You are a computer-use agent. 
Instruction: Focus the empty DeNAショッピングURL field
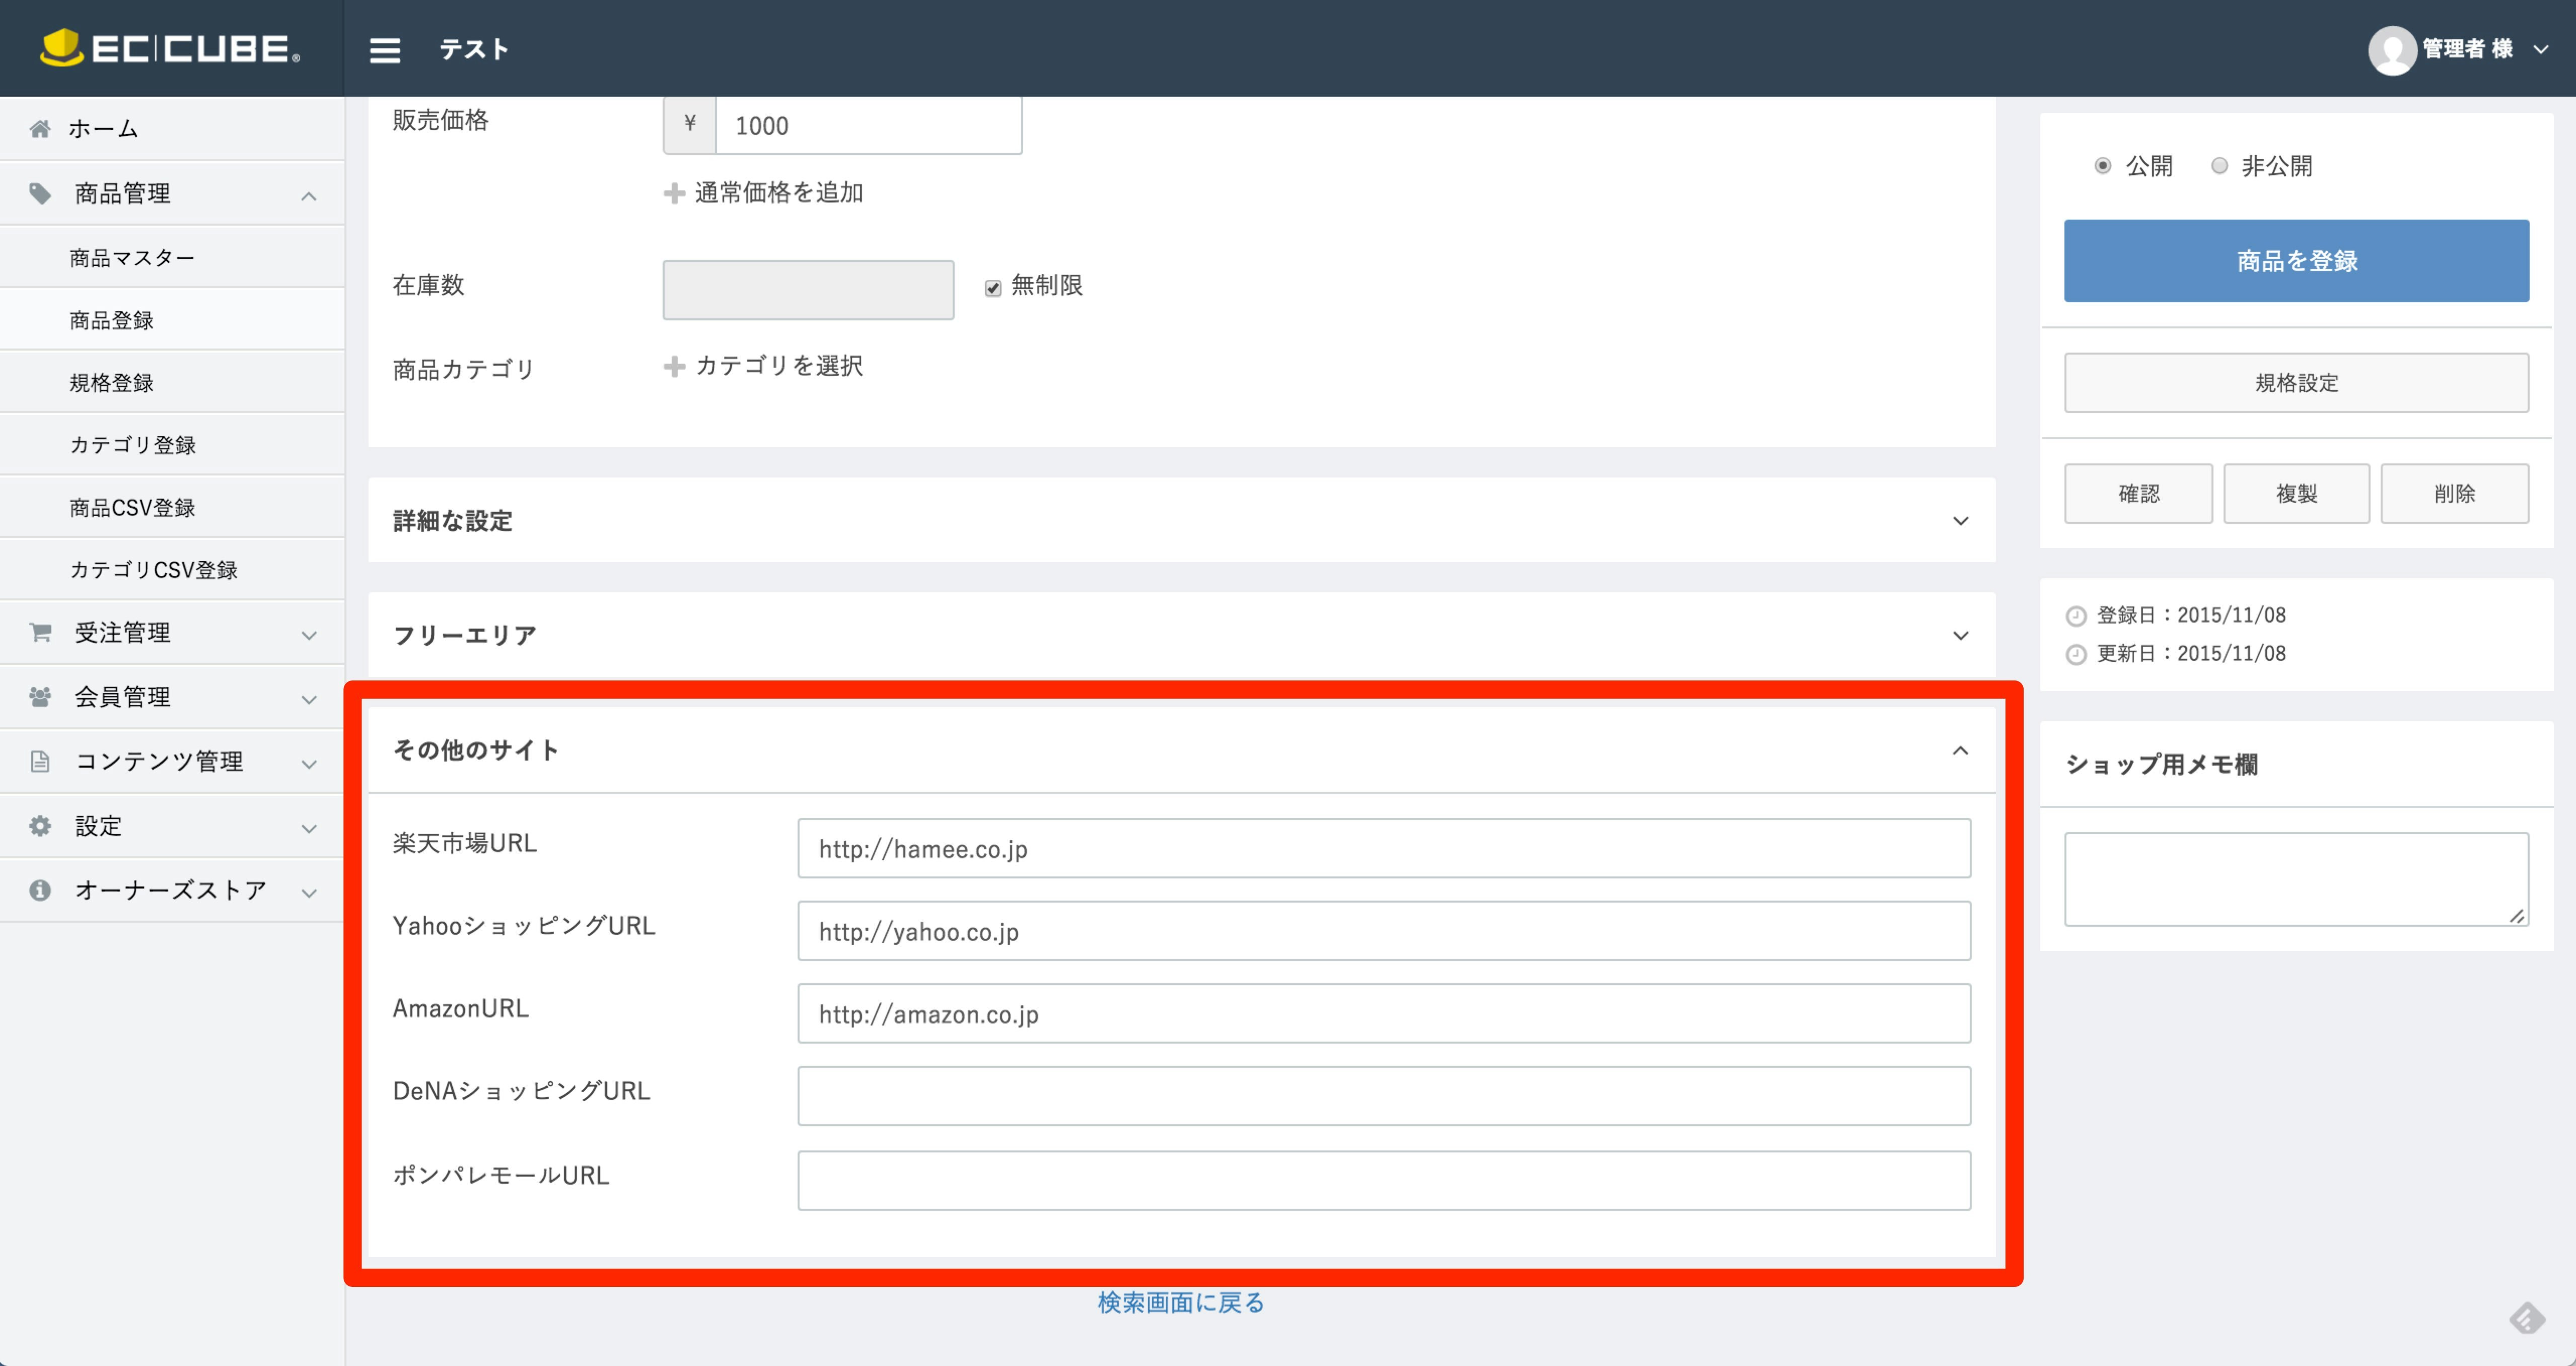coord(1384,1096)
